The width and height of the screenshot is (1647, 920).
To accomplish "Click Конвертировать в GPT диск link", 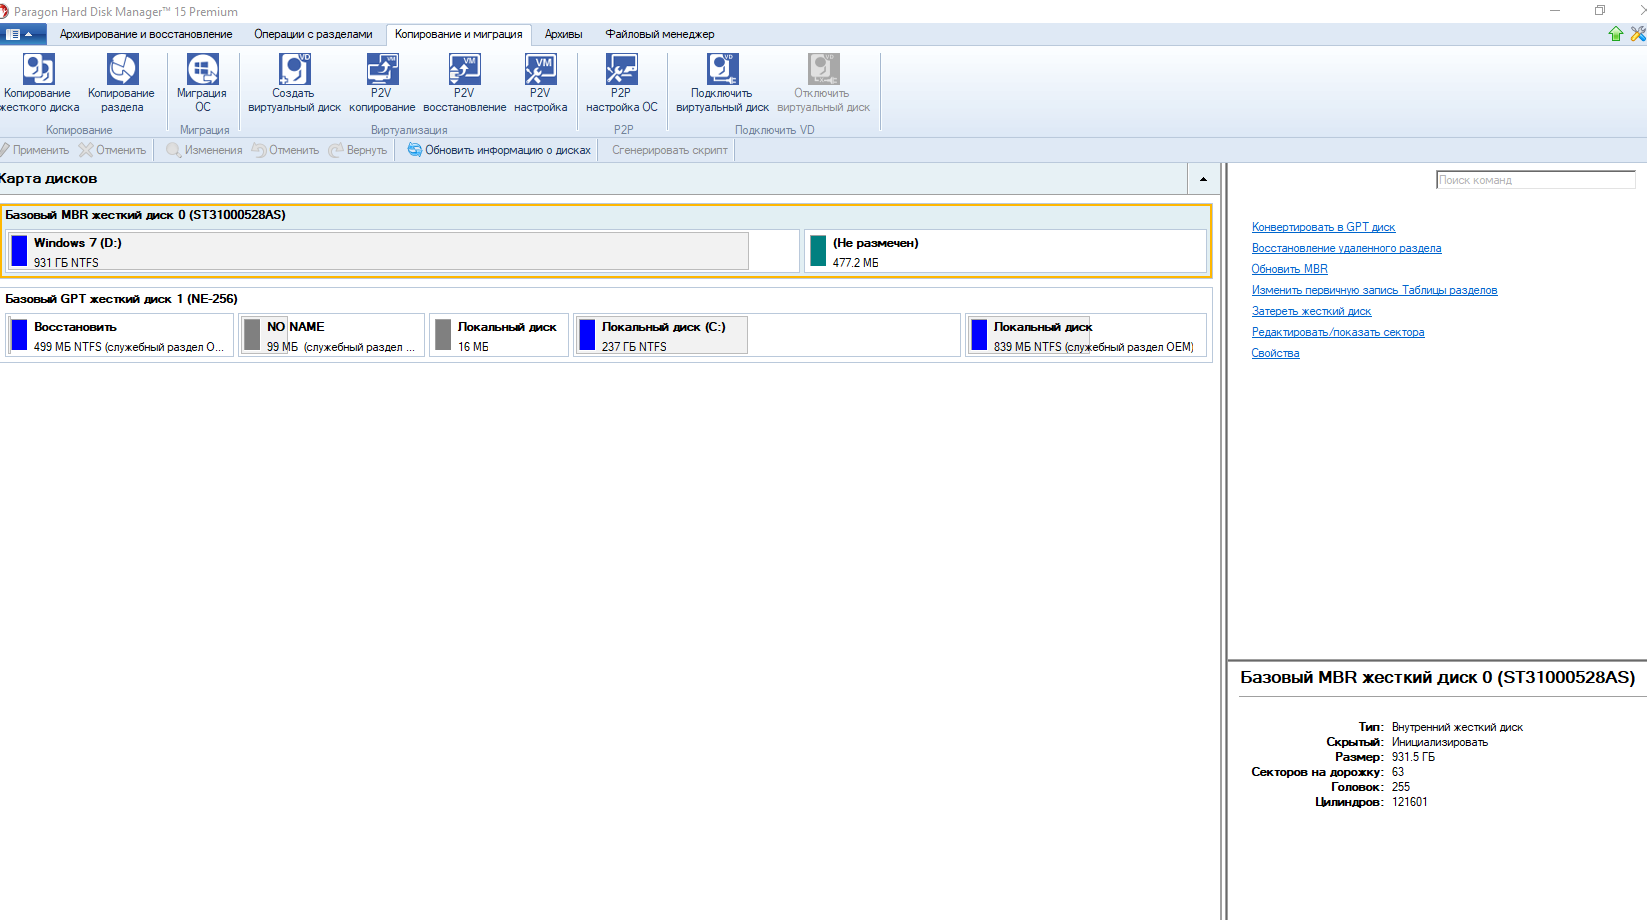I will pyautogui.click(x=1323, y=227).
